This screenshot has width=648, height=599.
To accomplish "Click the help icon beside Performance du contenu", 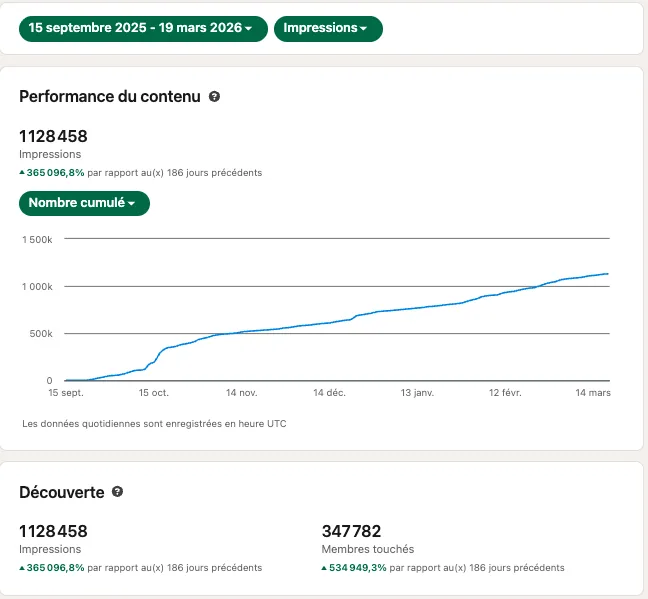I will pyautogui.click(x=214, y=96).
